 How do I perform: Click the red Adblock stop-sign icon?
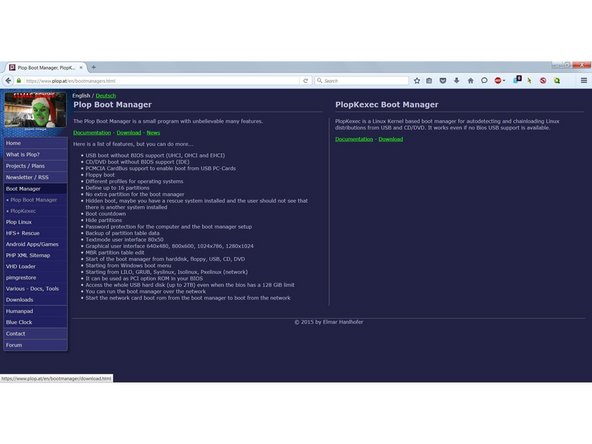click(x=498, y=80)
